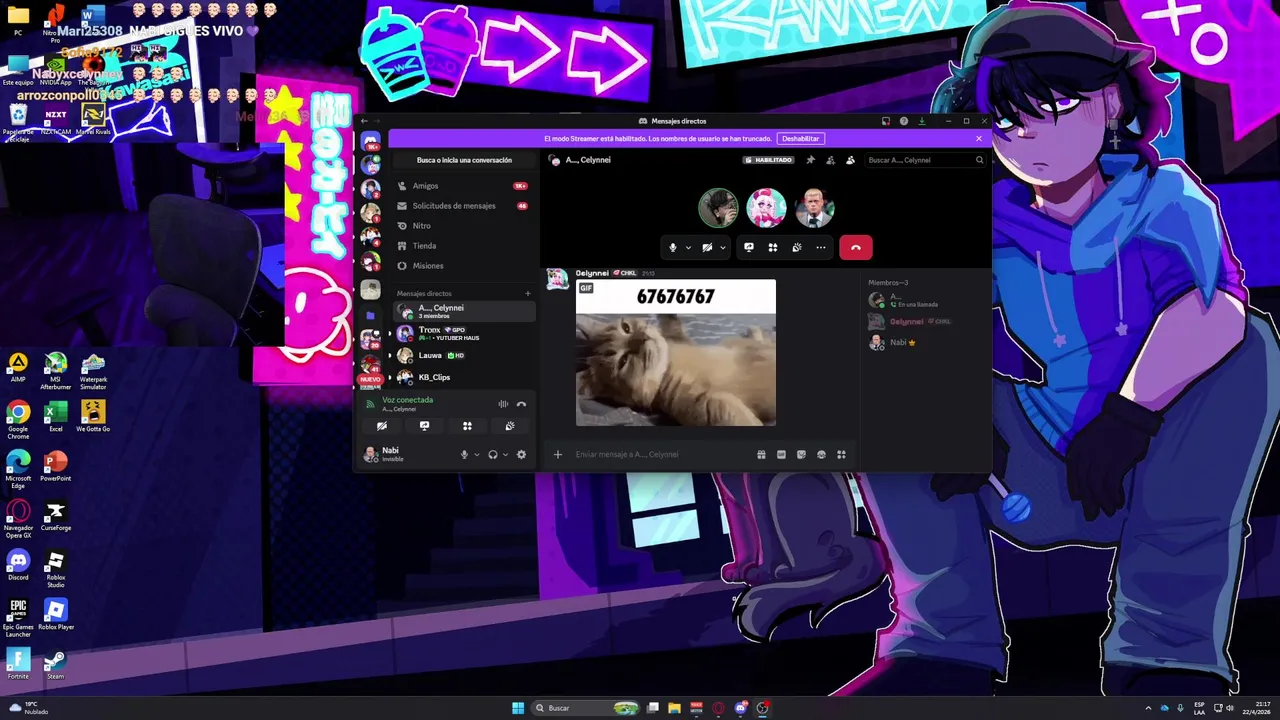
Task: Open sticker picker in message bar
Action: pos(801,454)
